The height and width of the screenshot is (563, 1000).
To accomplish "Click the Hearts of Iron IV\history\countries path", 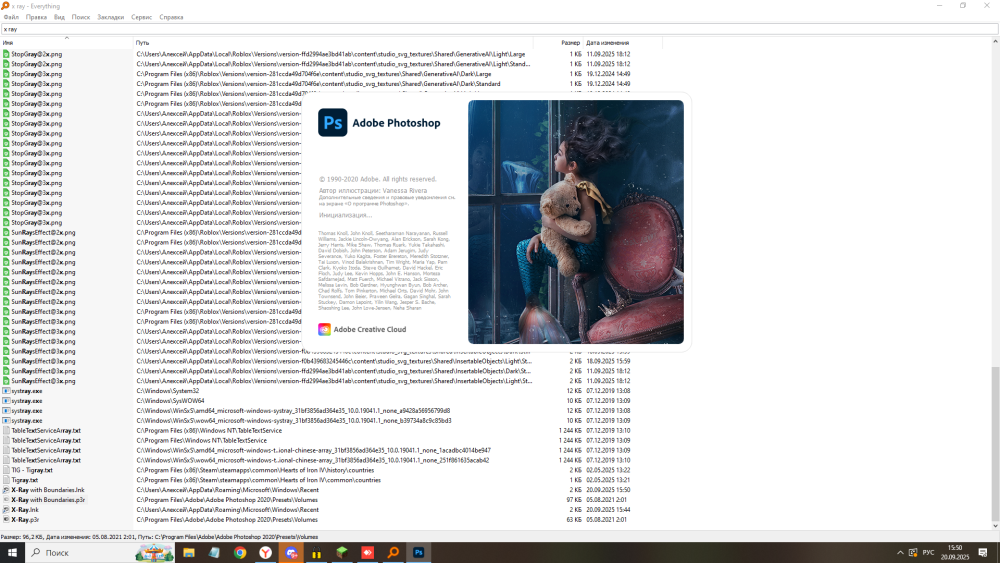I will pos(255,470).
